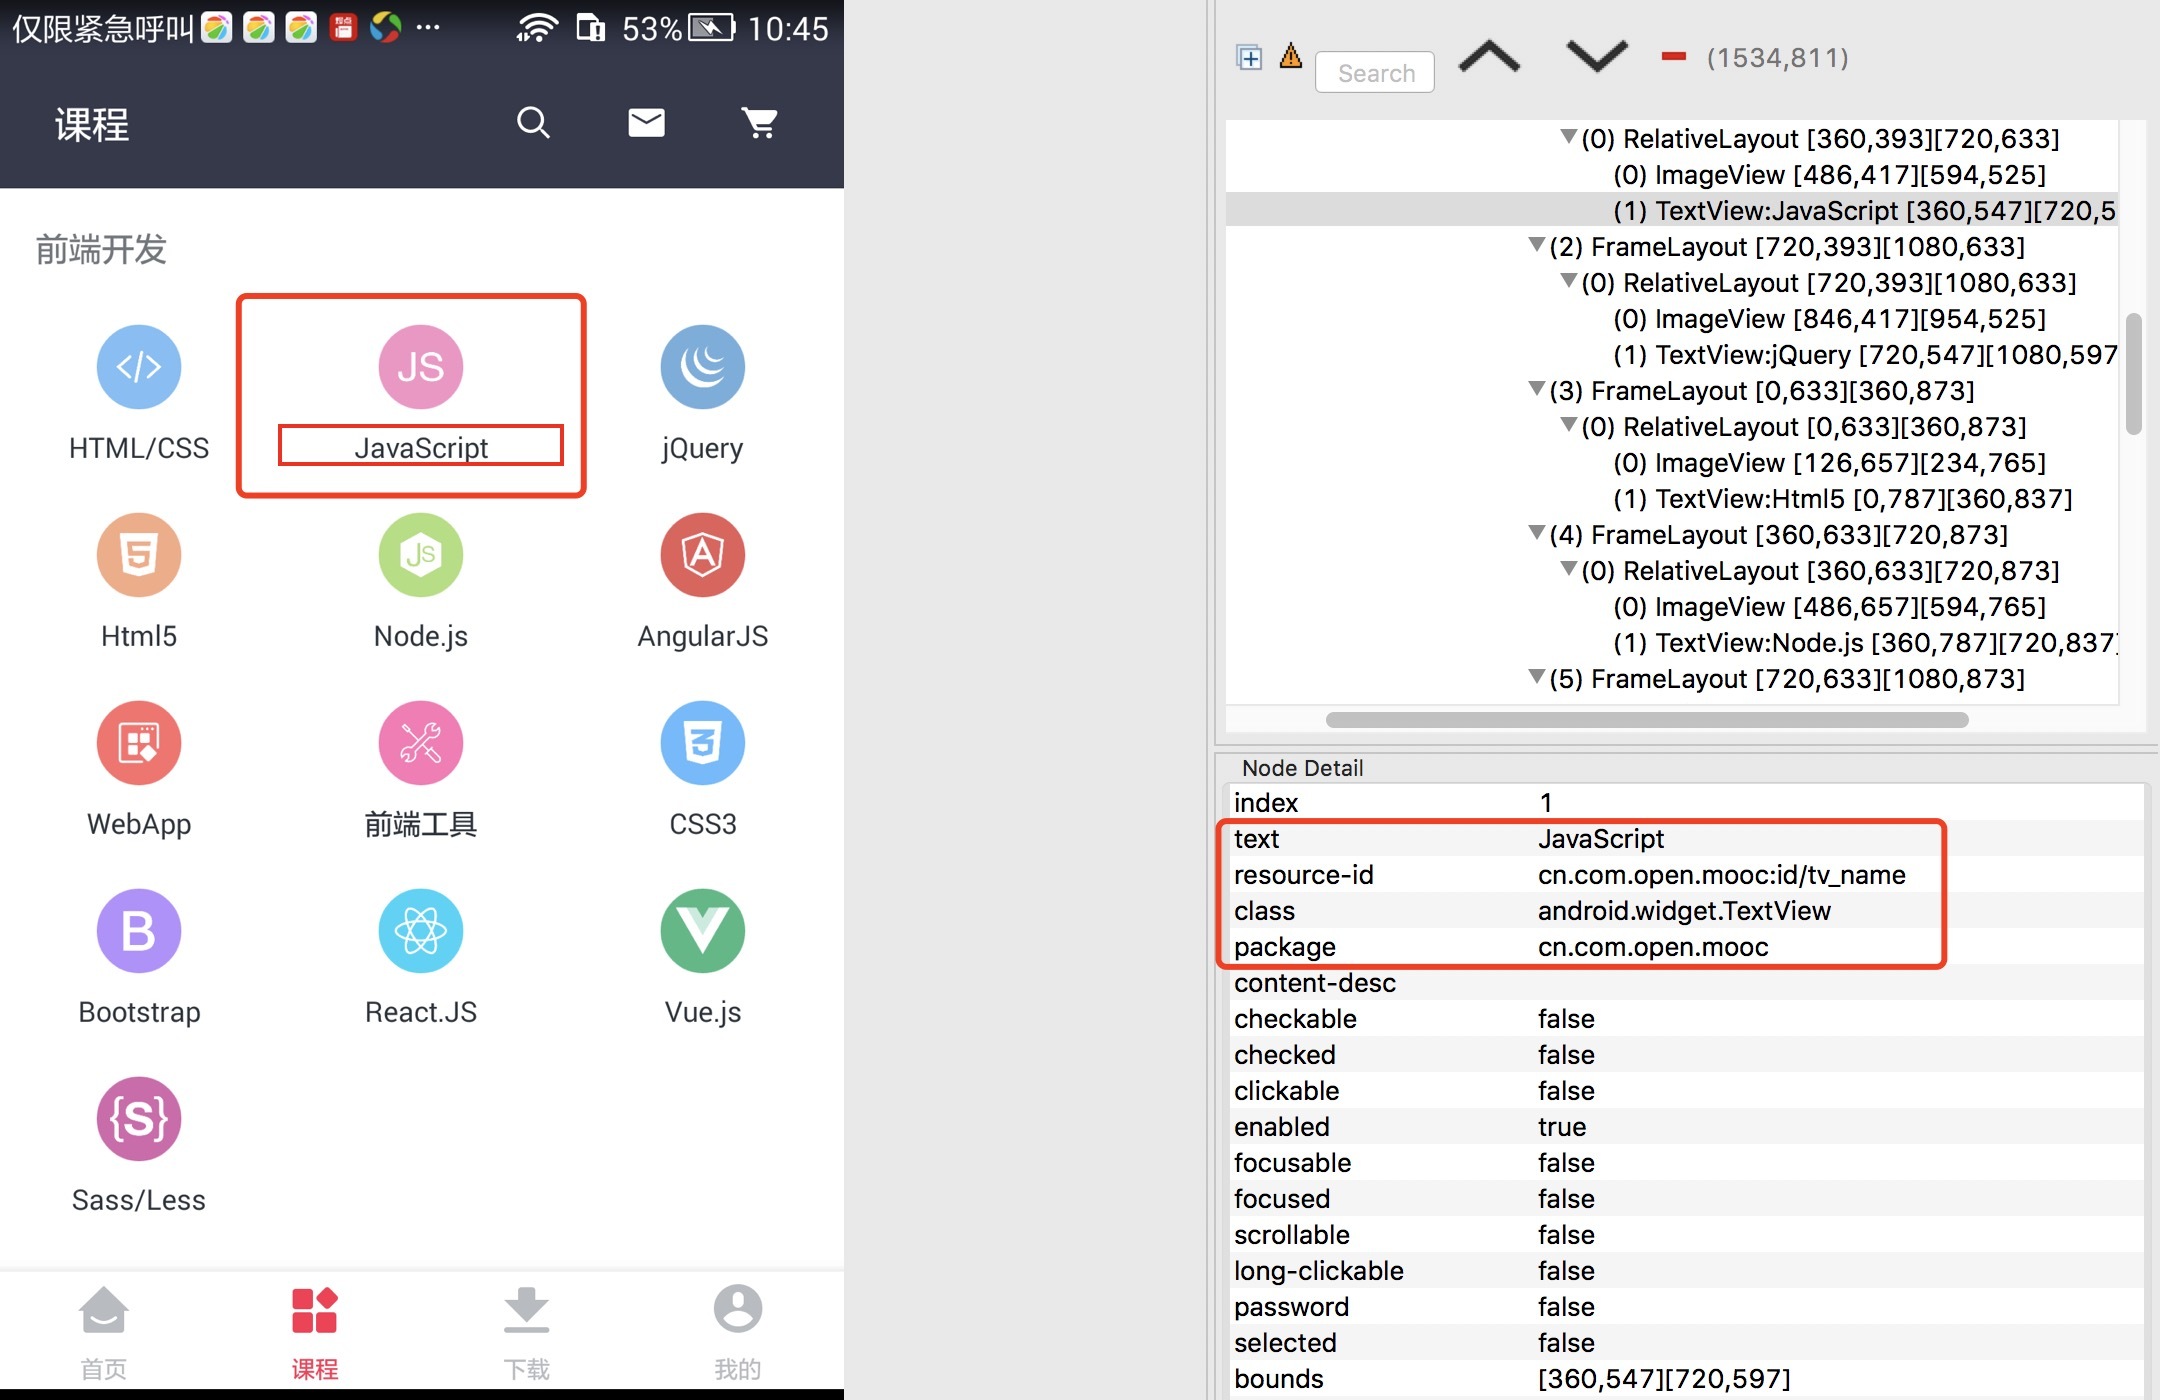Click the warning triangle icon in inspector toolbar
This screenshot has width=2160, height=1400.
(x=1291, y=55)
